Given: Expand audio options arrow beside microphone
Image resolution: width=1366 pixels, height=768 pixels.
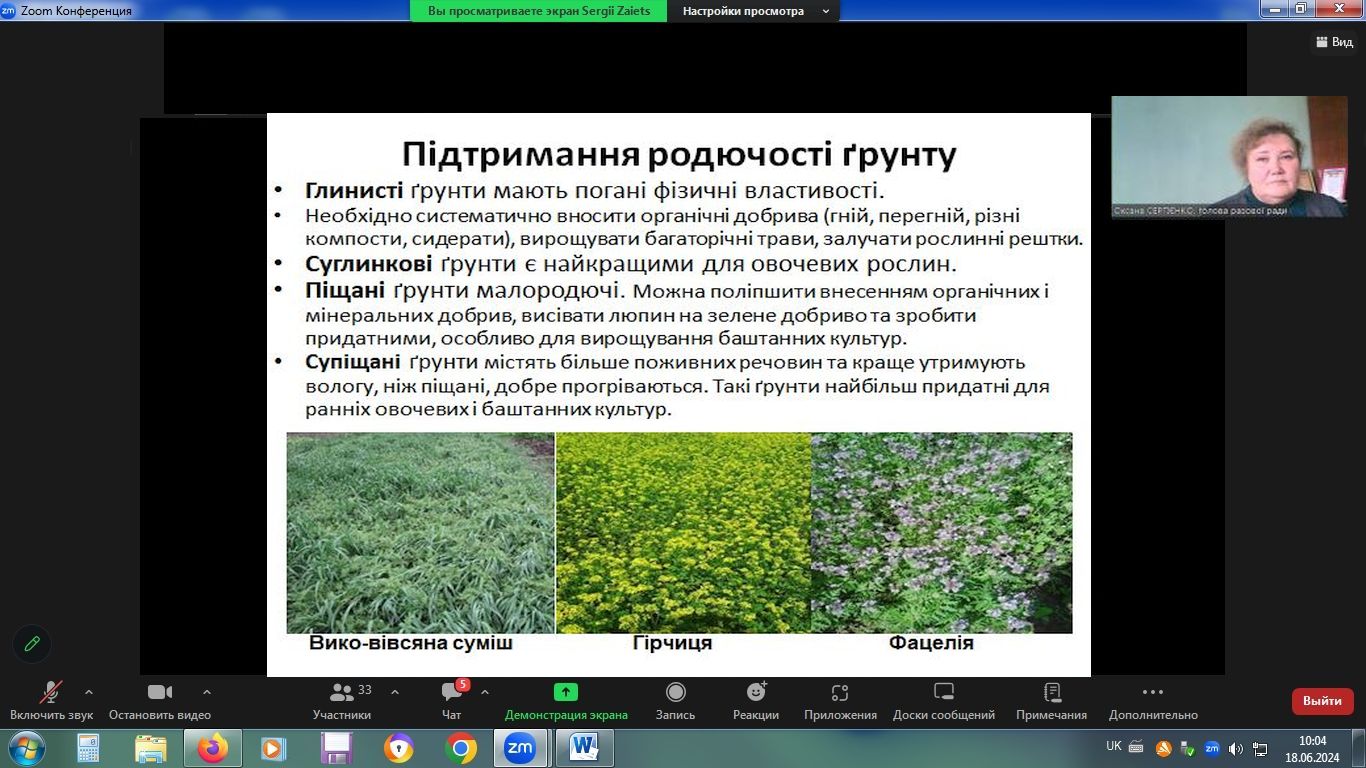Looking at the screenshot, I should coord(89,692).
